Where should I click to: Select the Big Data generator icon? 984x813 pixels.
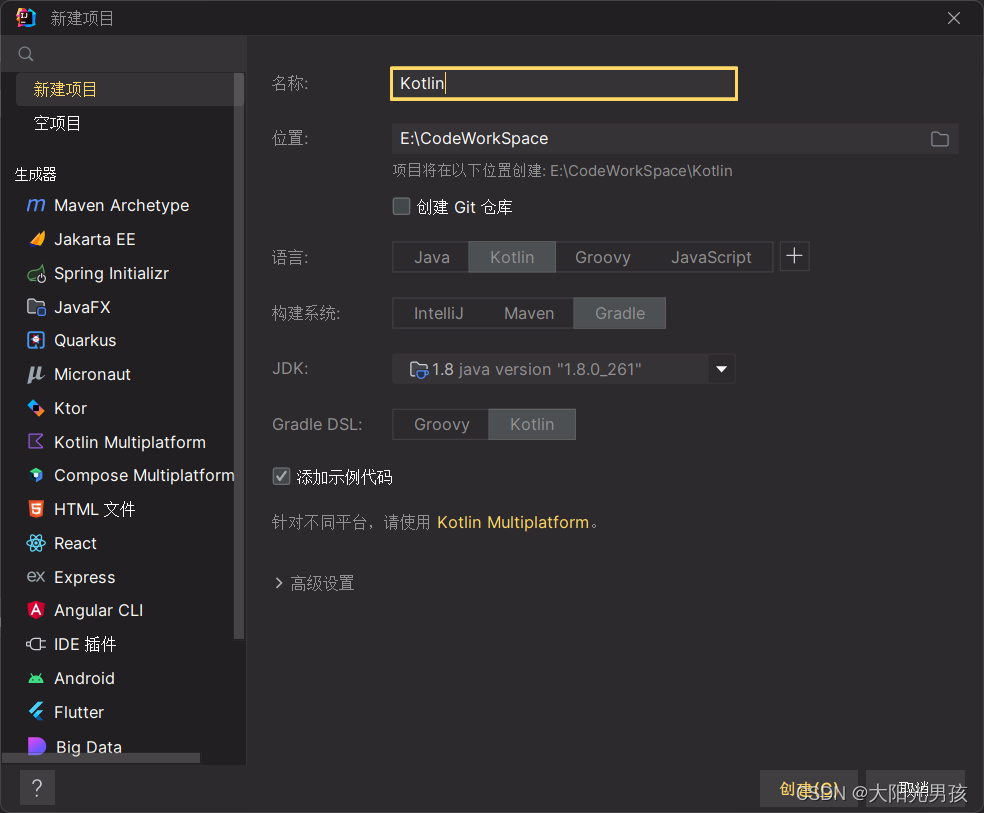click(x=36, y=746)
